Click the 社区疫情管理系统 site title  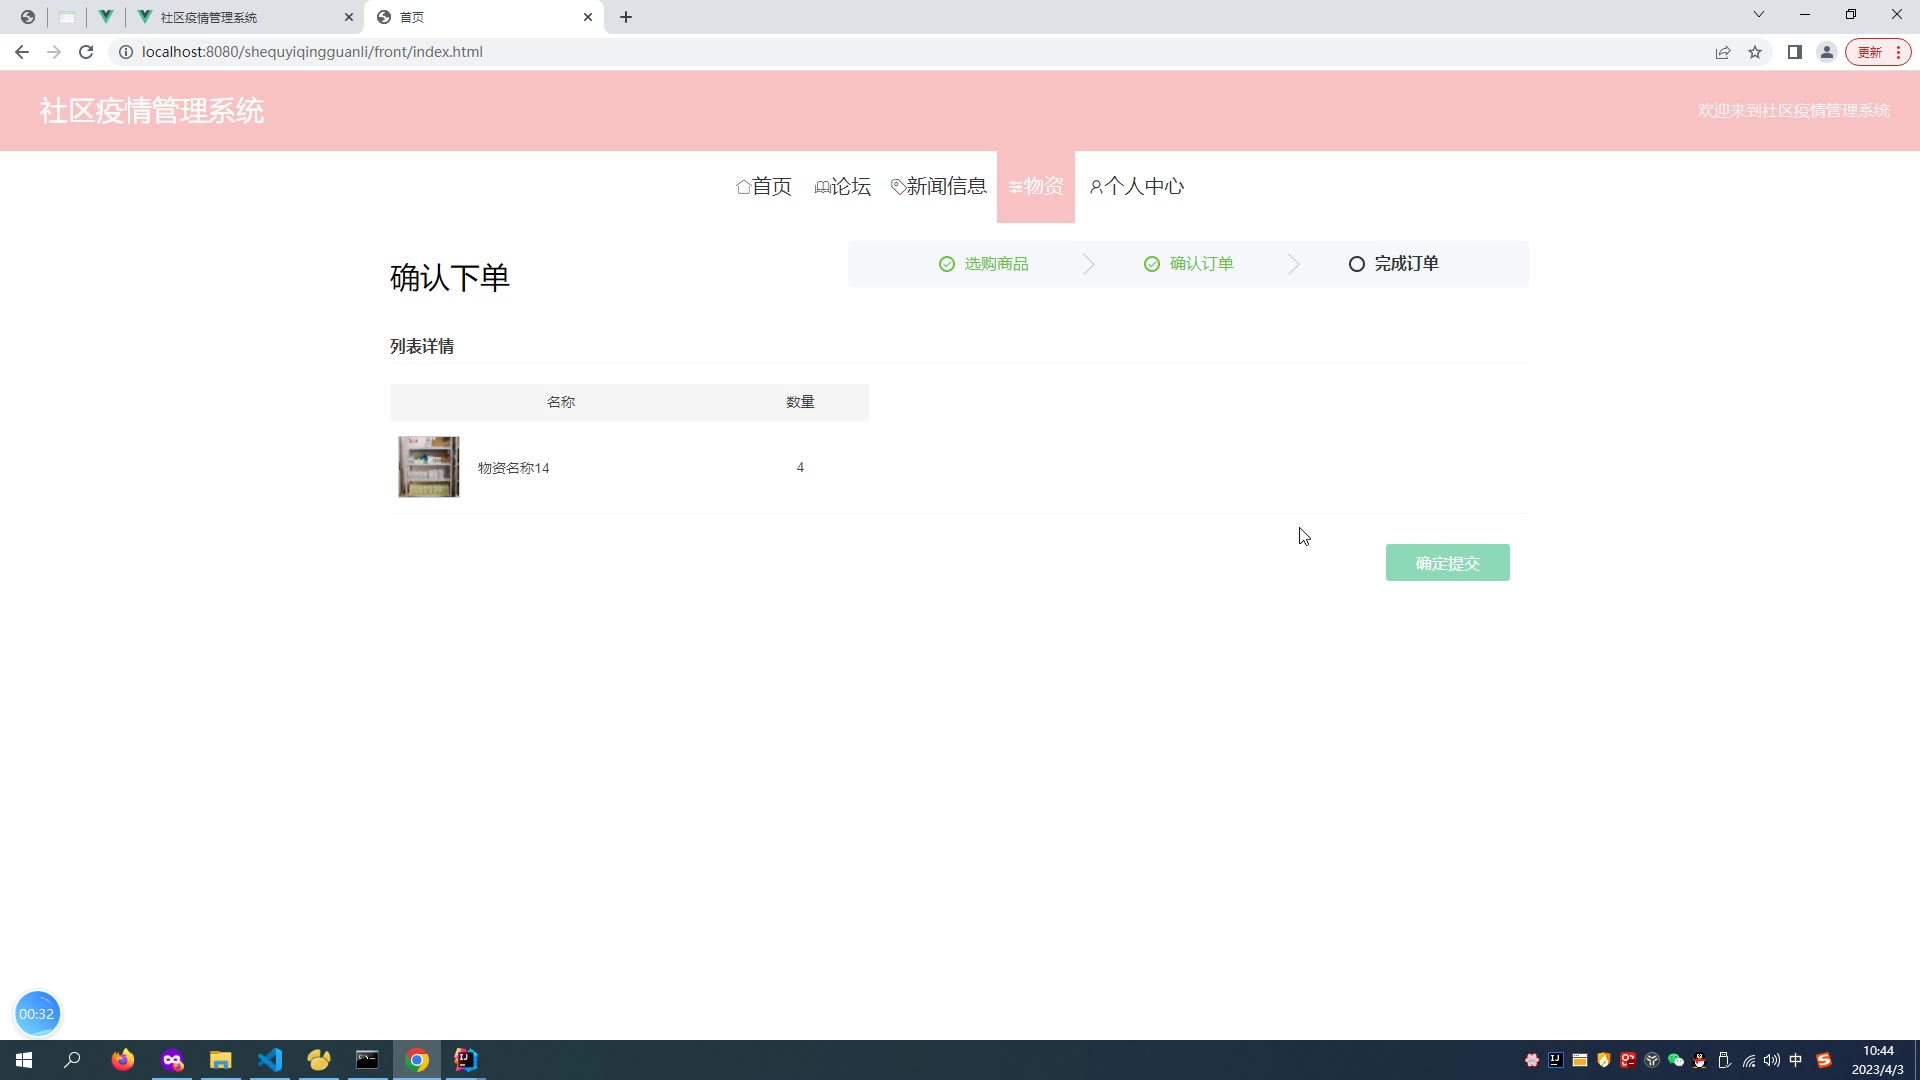[152, 111]
